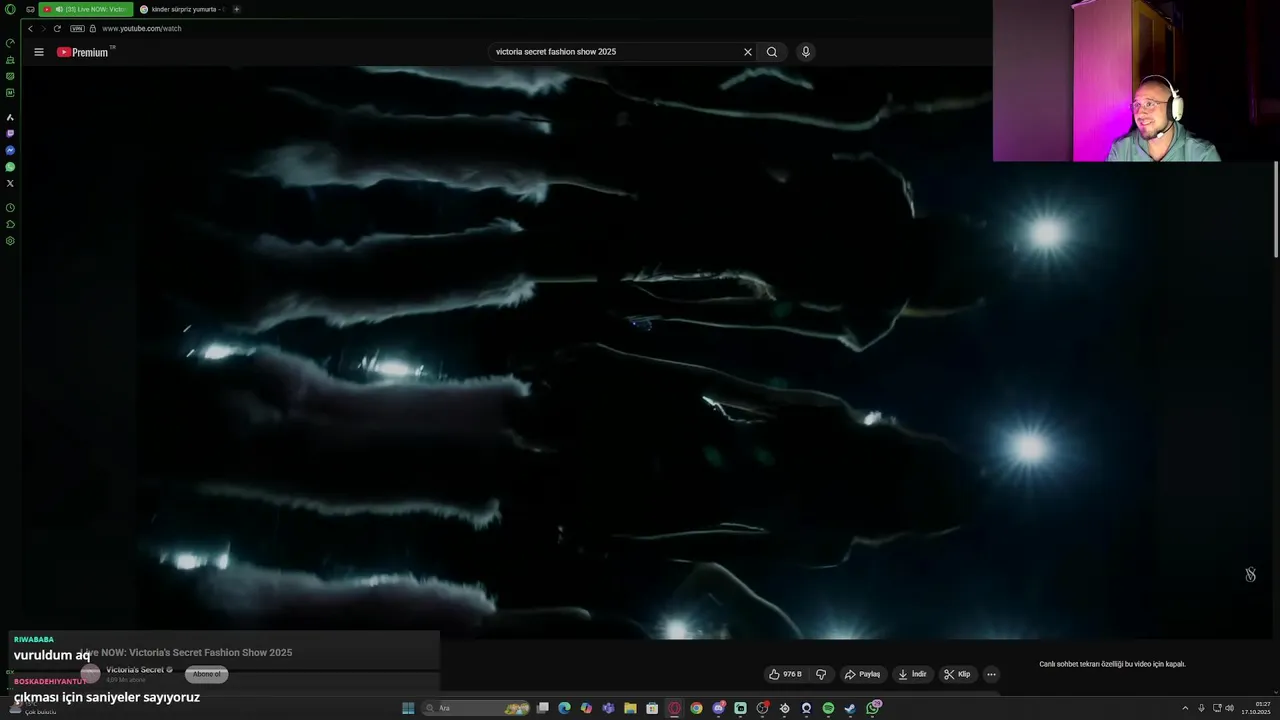Dislike the video with thumbs down
The width and height of the screenshot is (1280, 720).
(x=821, y=674)
